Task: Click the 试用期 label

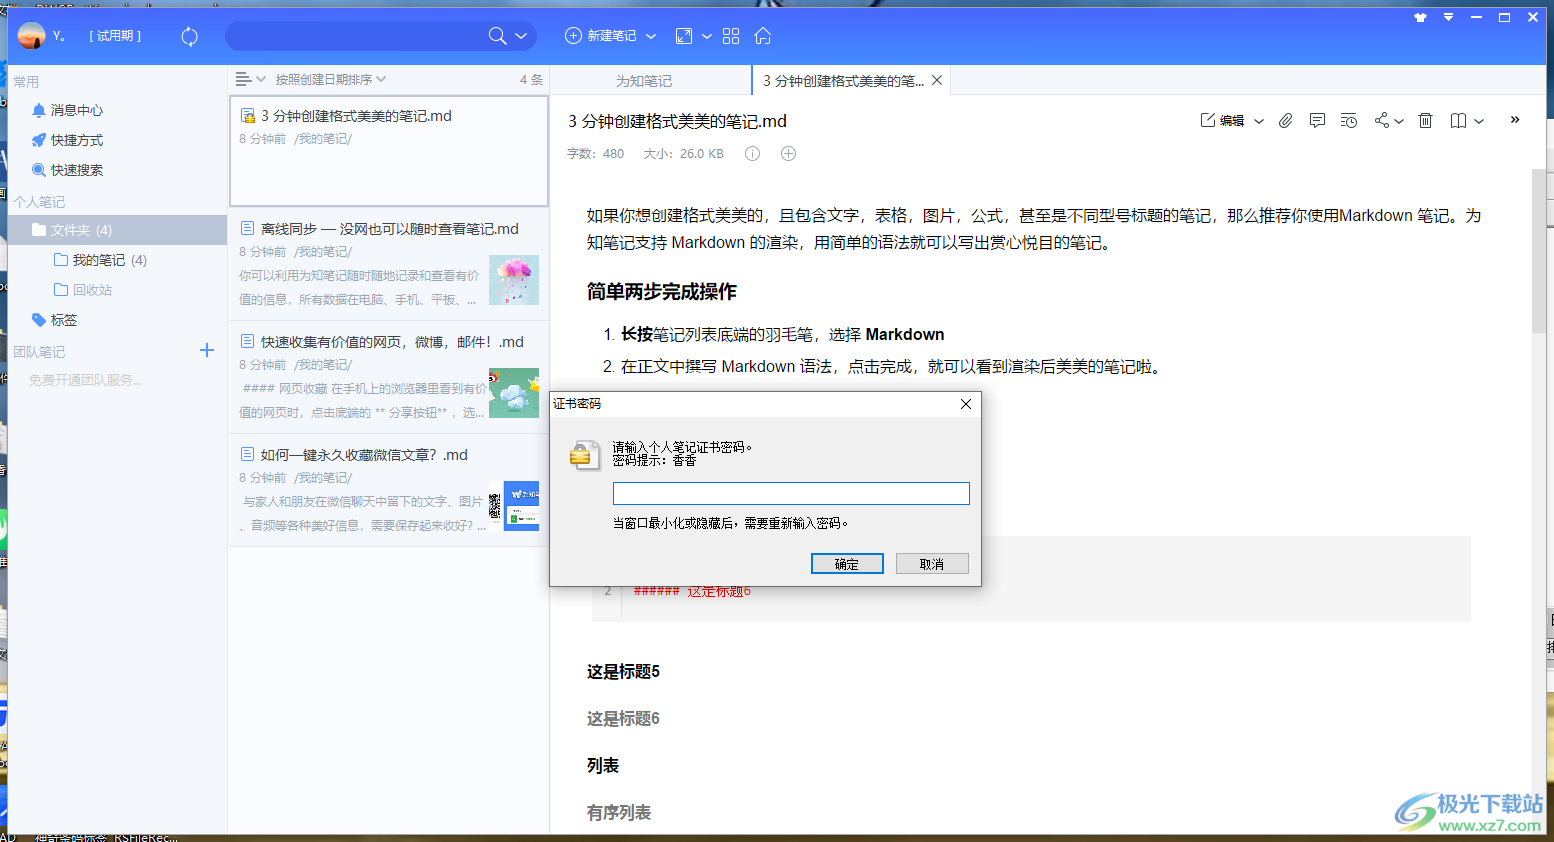Action: pos(115,36)
